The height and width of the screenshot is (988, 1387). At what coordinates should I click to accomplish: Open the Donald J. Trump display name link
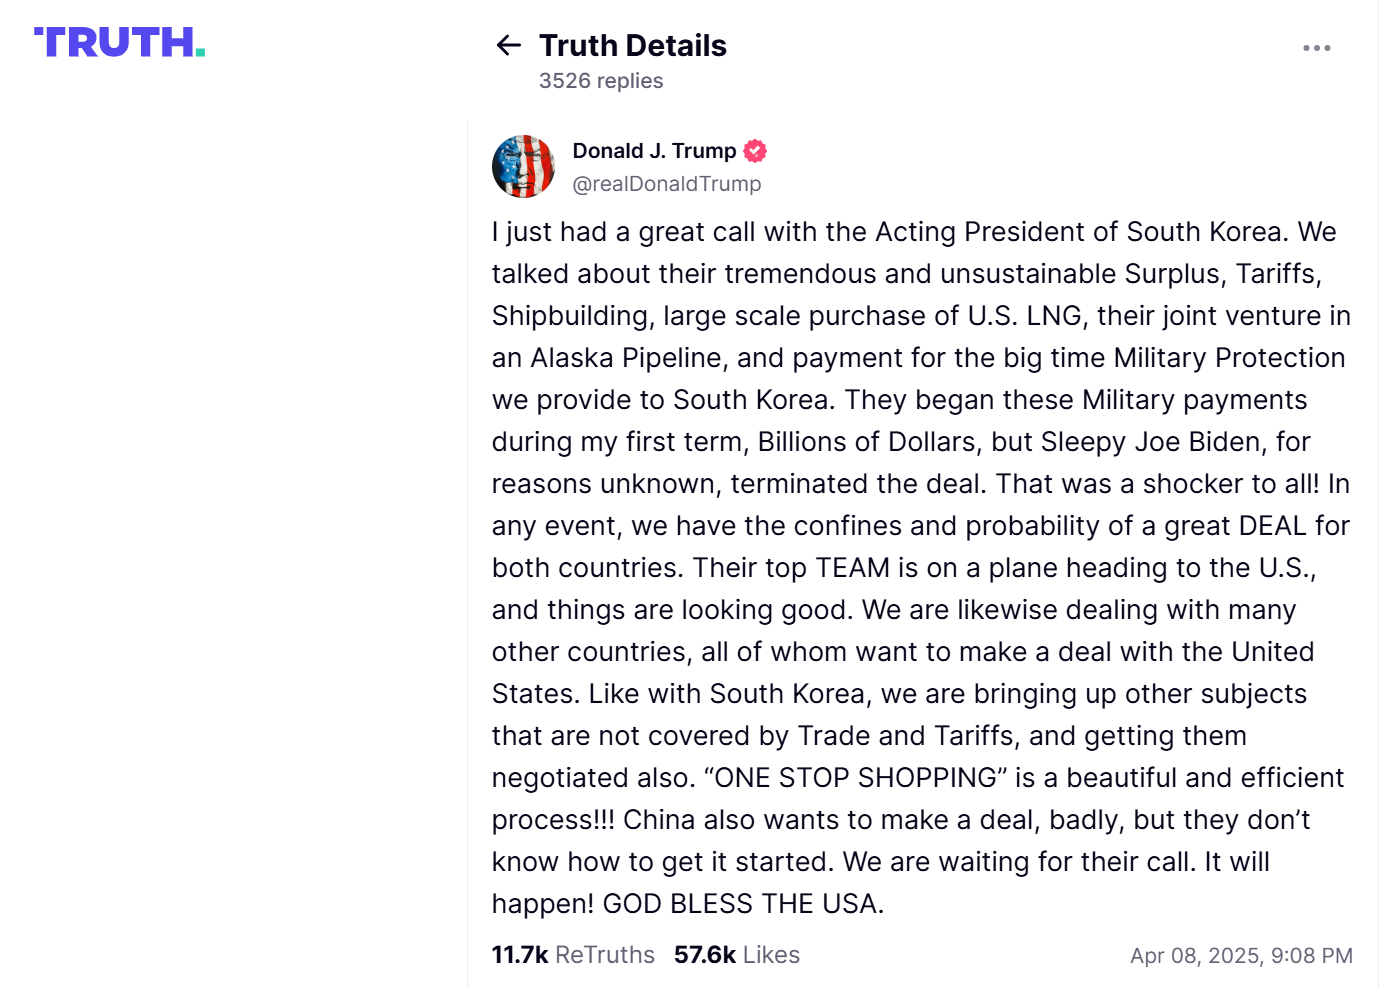654,151
